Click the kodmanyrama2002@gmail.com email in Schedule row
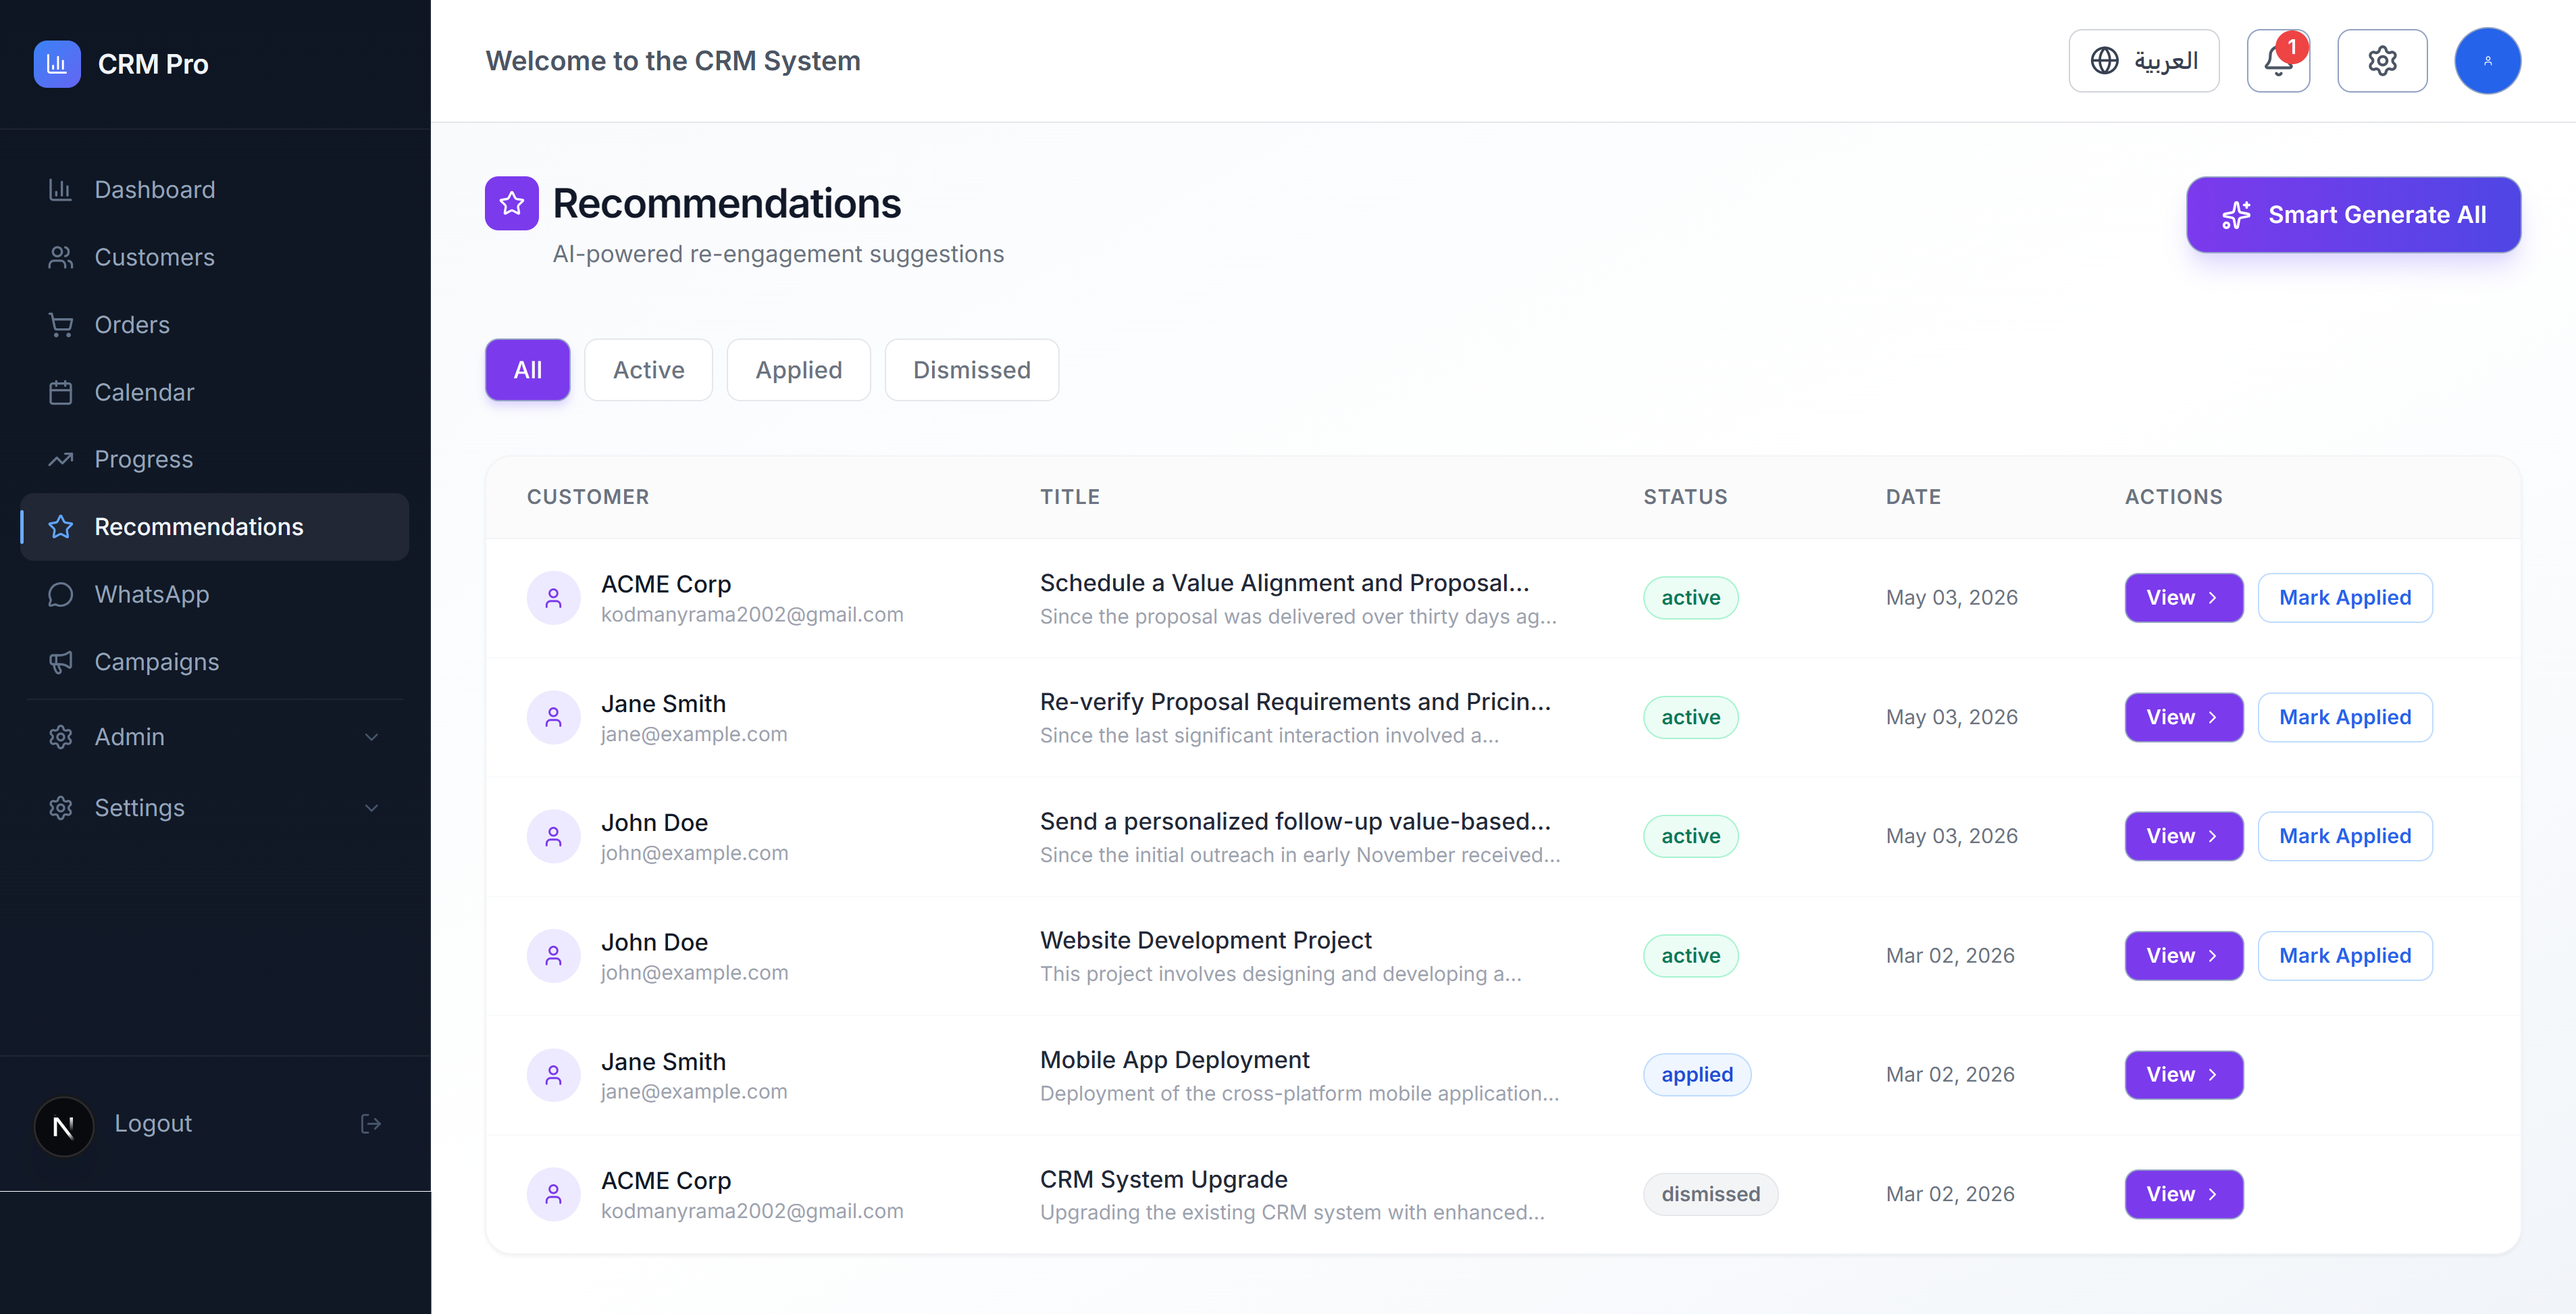The height and width of the screenshot is (1314, 2576). [x=752, y=615]
